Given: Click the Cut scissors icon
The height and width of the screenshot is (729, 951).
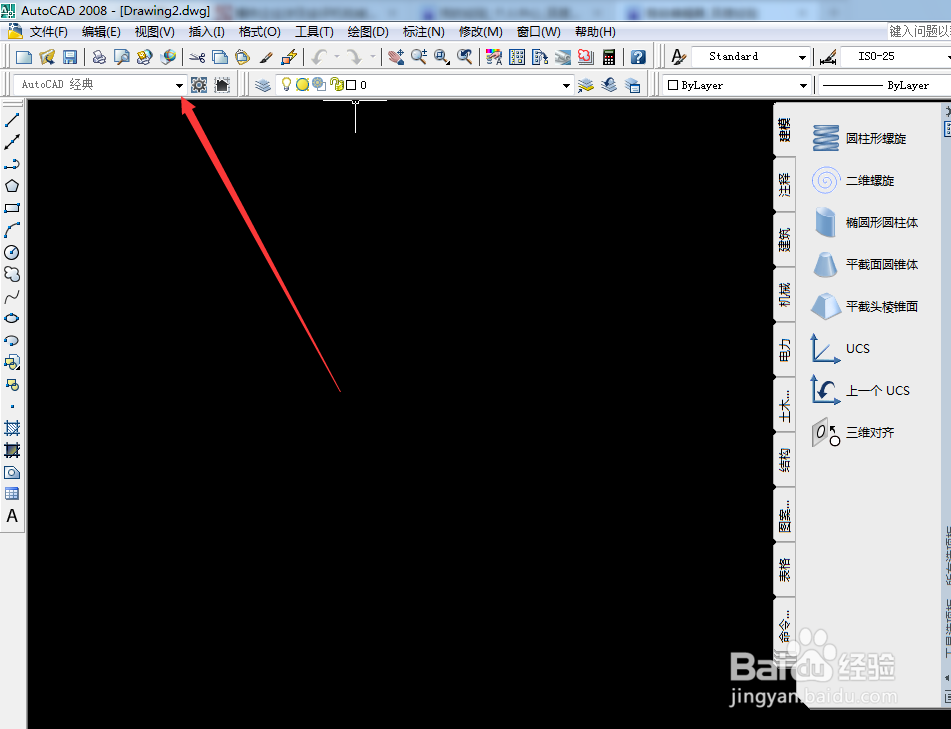Looking at the screenshot, I should pyautogui.click(x=197, y=57).
